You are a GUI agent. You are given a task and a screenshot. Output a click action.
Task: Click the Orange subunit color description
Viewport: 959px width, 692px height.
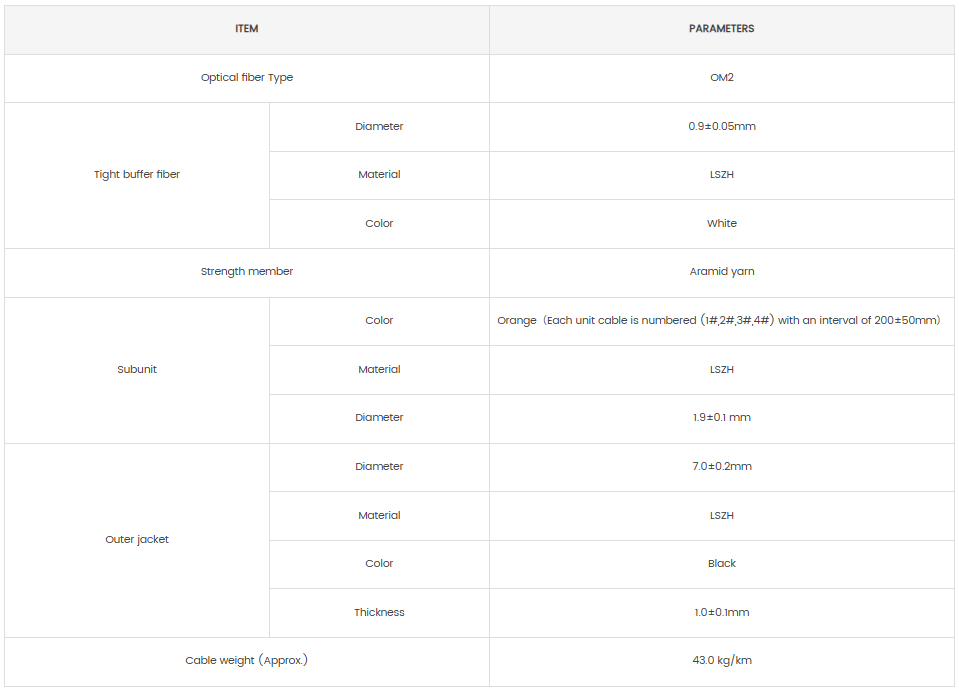pyautogui.click(x=718, y=321)
